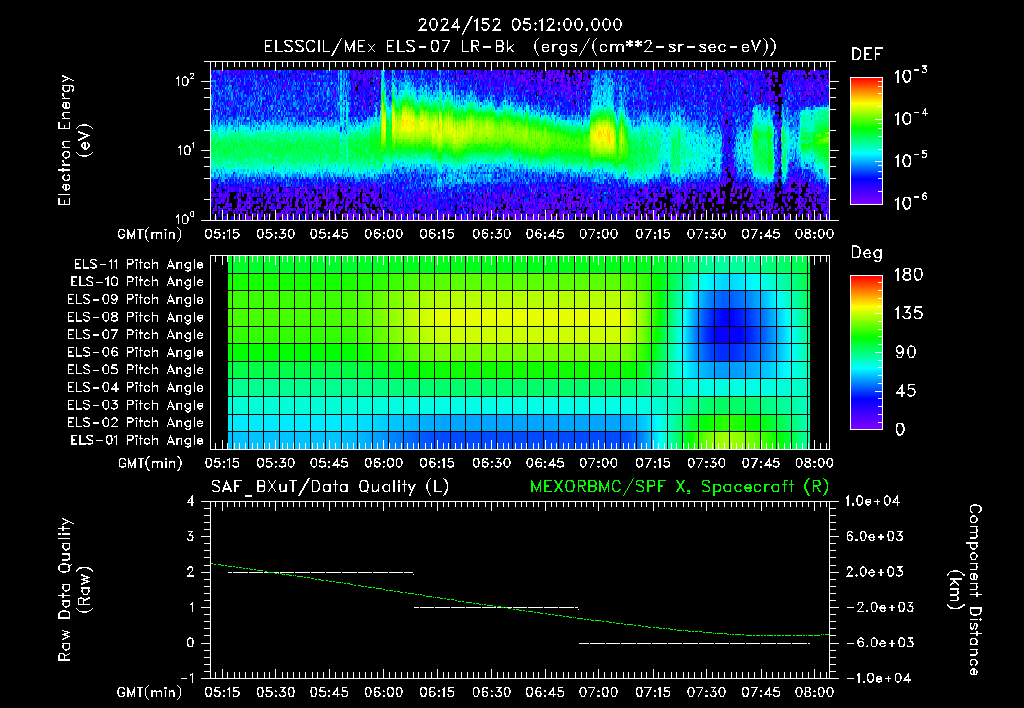This screenshot has height=708, width=1024.
Task: Select the ELS-04 Pitch Angle row label
Action: click(x=136, y=387)
